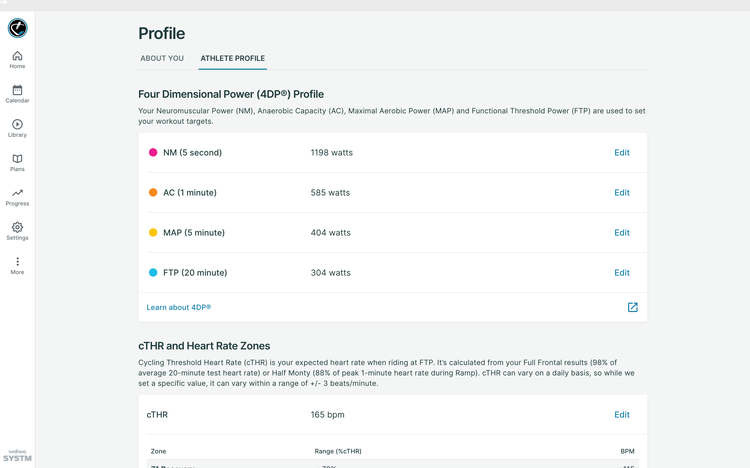Edit the cTHR value
Screen dimensions: 750x468
[622, 415]
